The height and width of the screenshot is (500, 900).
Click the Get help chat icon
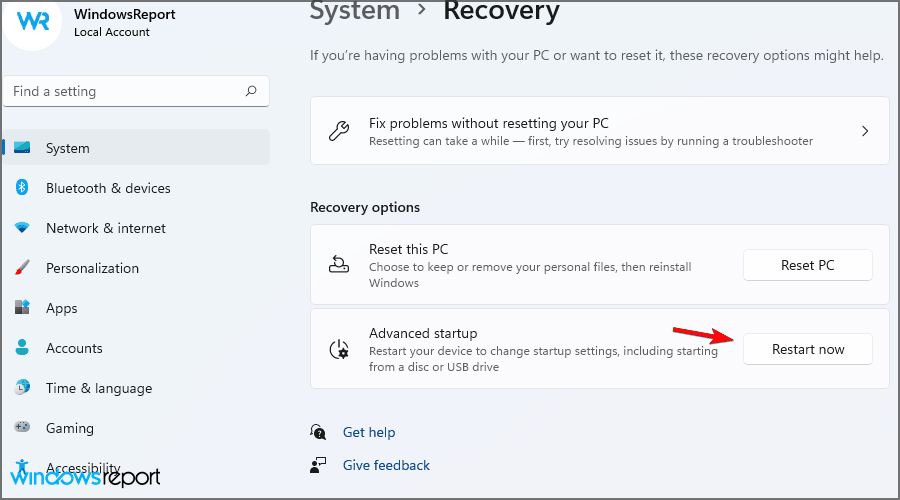pyautogui.click(x=318, y=432)
